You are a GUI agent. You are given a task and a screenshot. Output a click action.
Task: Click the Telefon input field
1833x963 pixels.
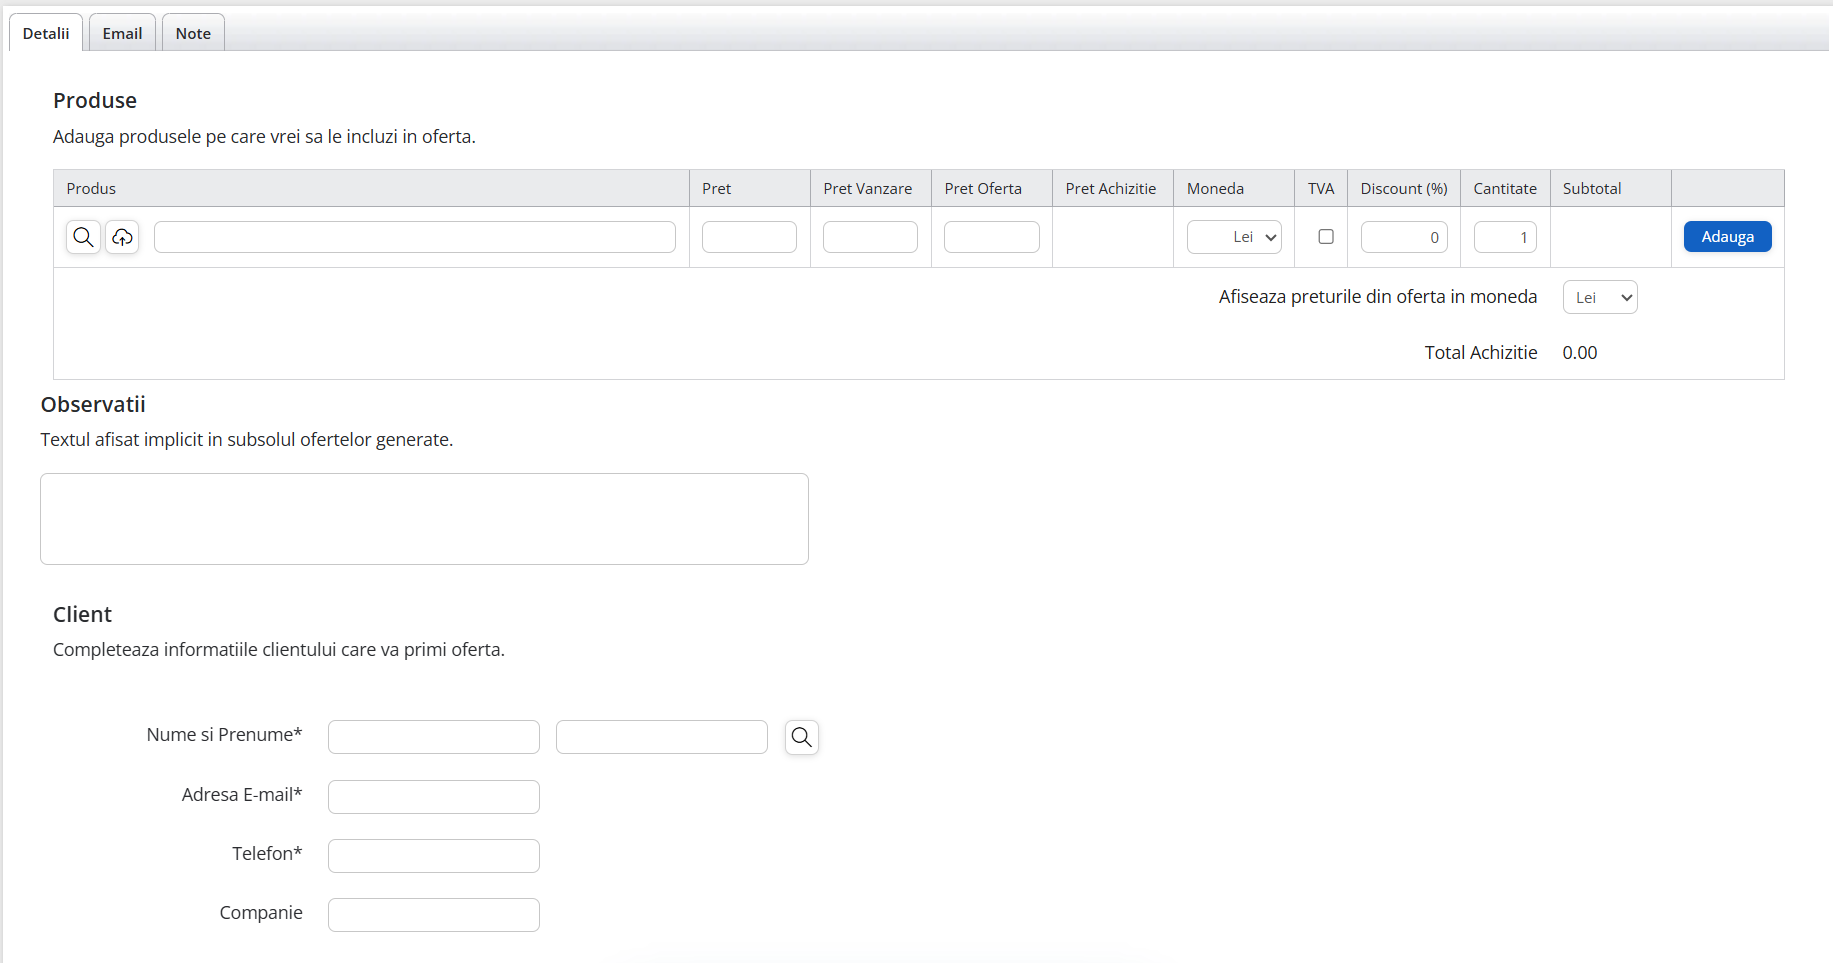tap(434, 856)
